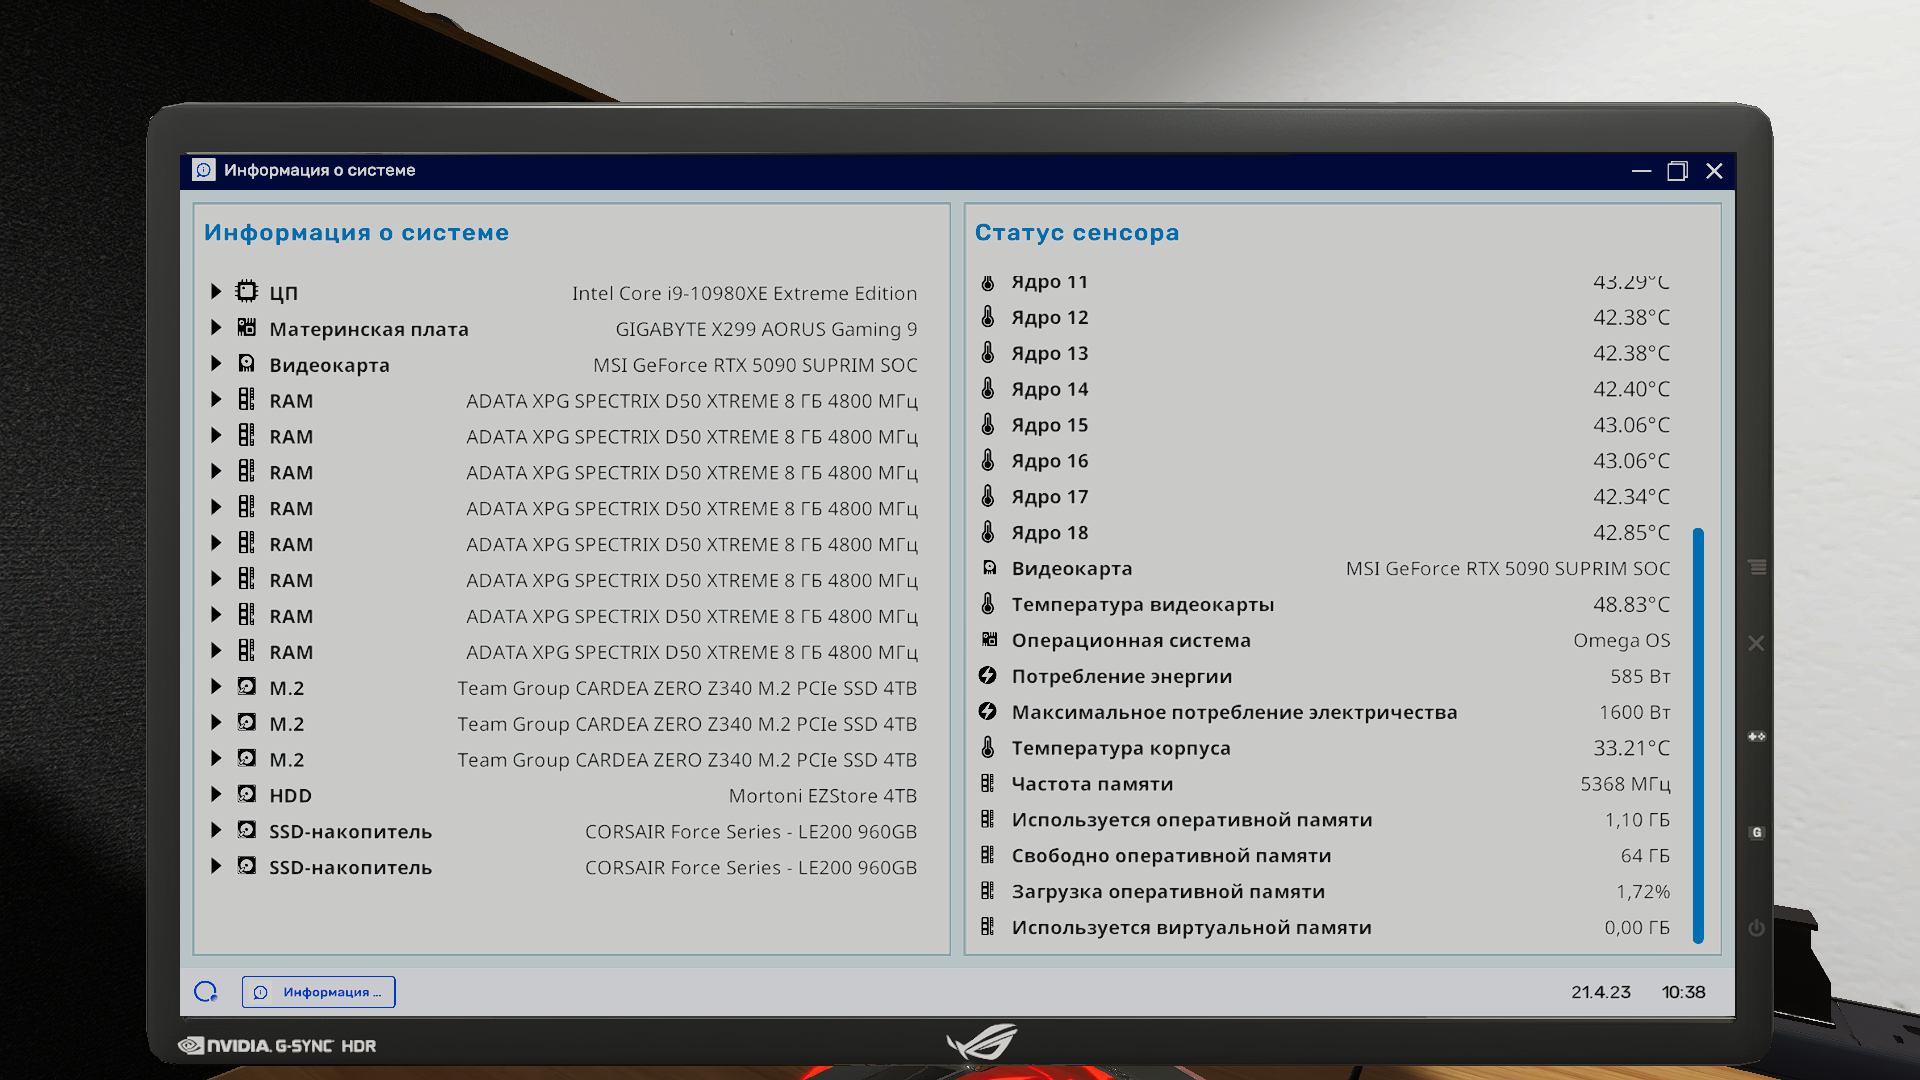The height and width of the screenshot is (1080, 1920).
Task: Click the 585 Вт power consumption value
Action: pos(1640,677)
